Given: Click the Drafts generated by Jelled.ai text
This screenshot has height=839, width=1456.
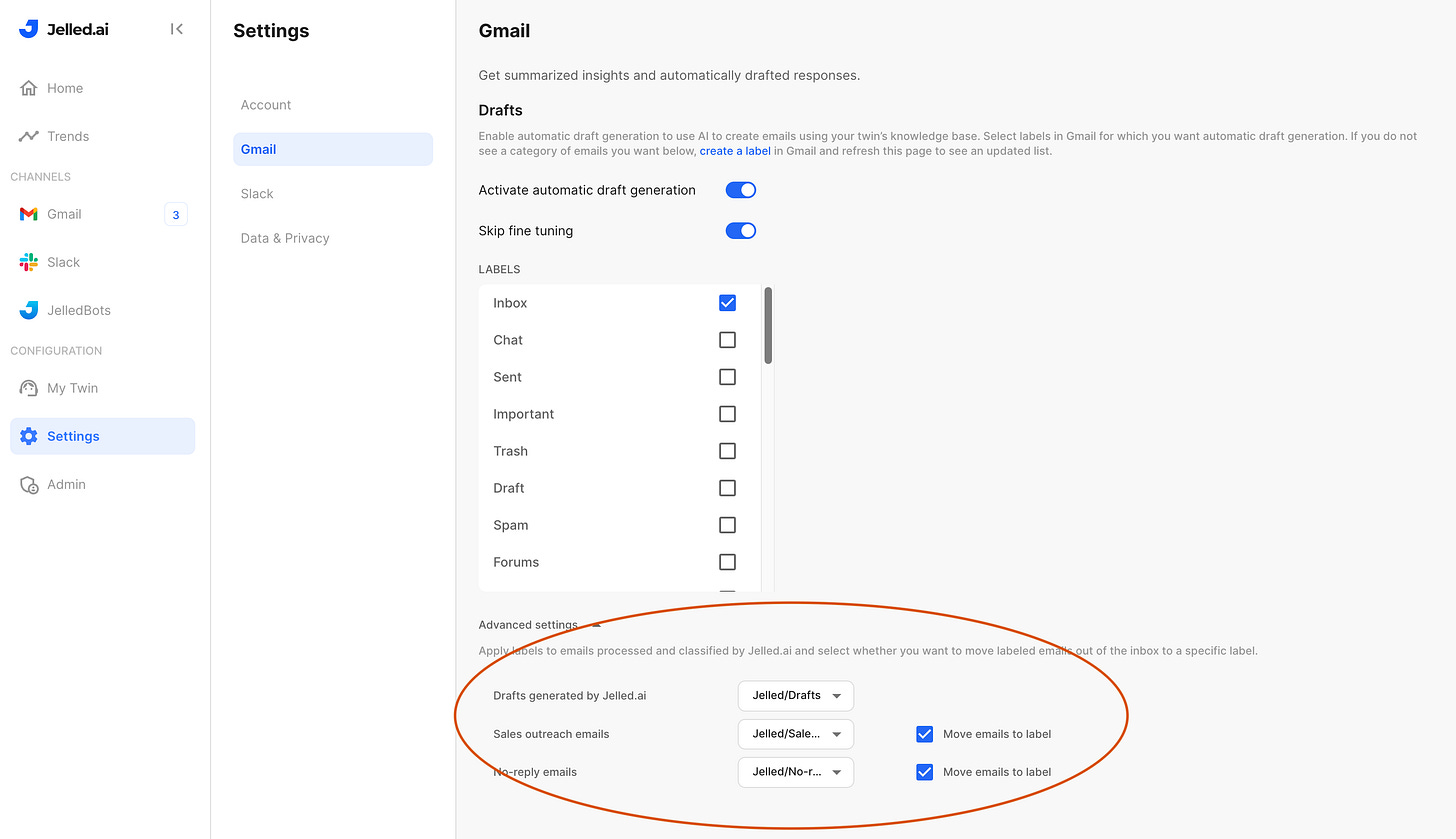Looking at the screenshot, I should 570,695.
